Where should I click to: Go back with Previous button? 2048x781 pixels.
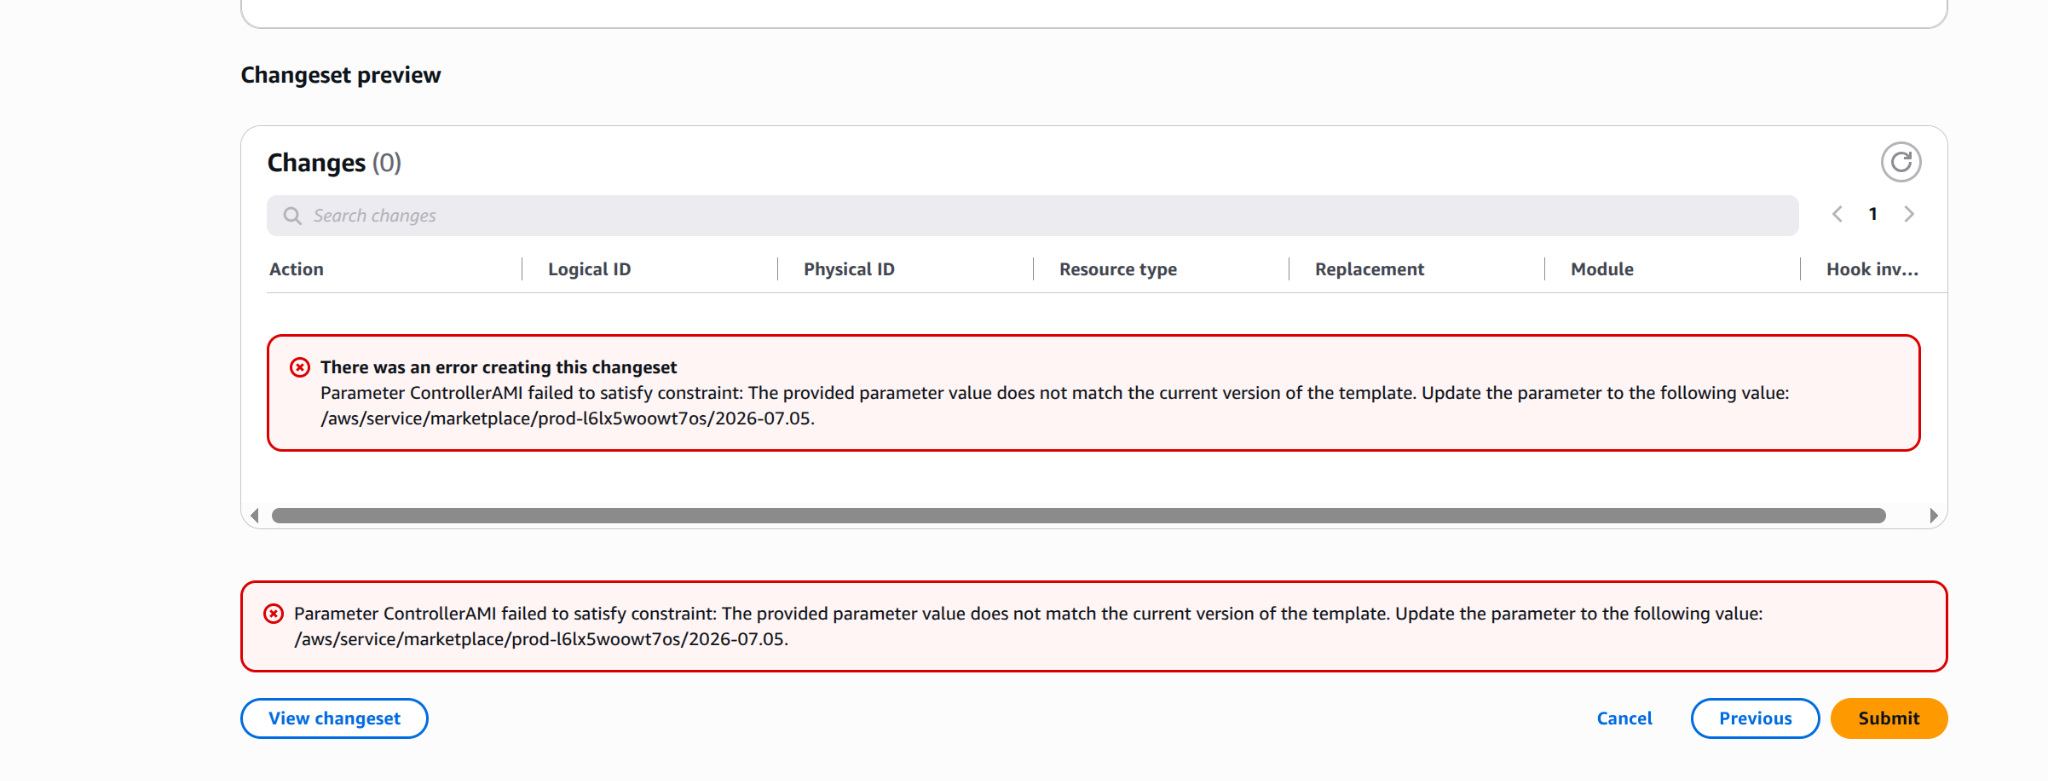click(x=1755, y=718)
